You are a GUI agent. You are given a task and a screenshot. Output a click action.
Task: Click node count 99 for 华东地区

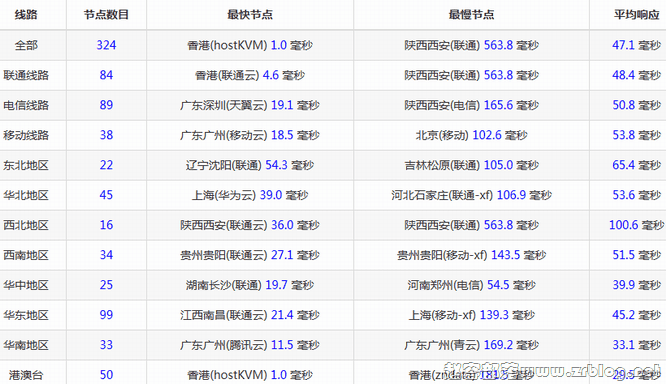click(x=106, y=315)
